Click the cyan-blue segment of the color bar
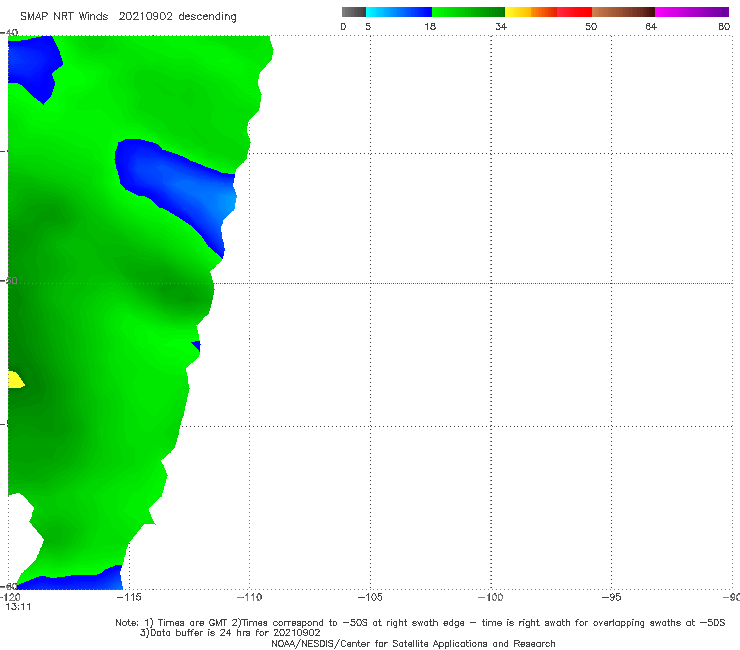 coord(399,12)
